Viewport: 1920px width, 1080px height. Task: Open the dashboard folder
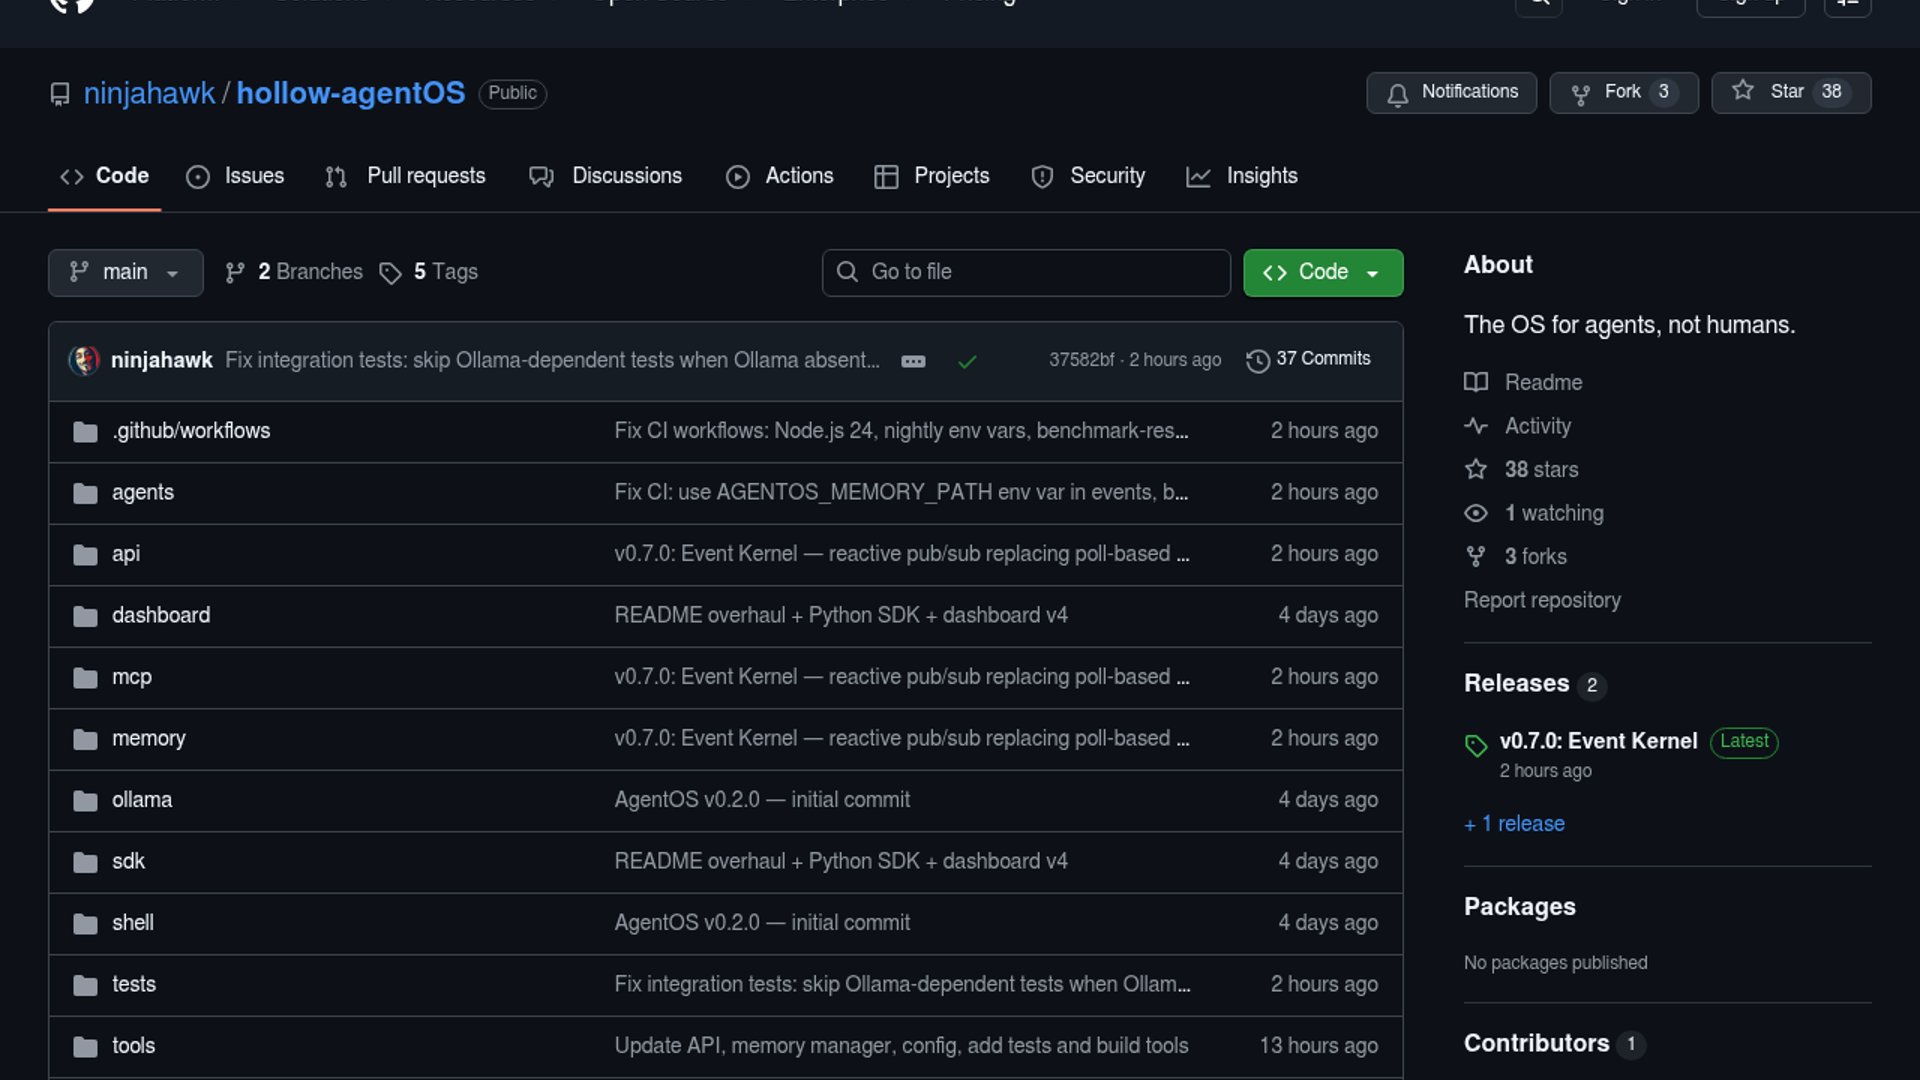click(161, 615)
